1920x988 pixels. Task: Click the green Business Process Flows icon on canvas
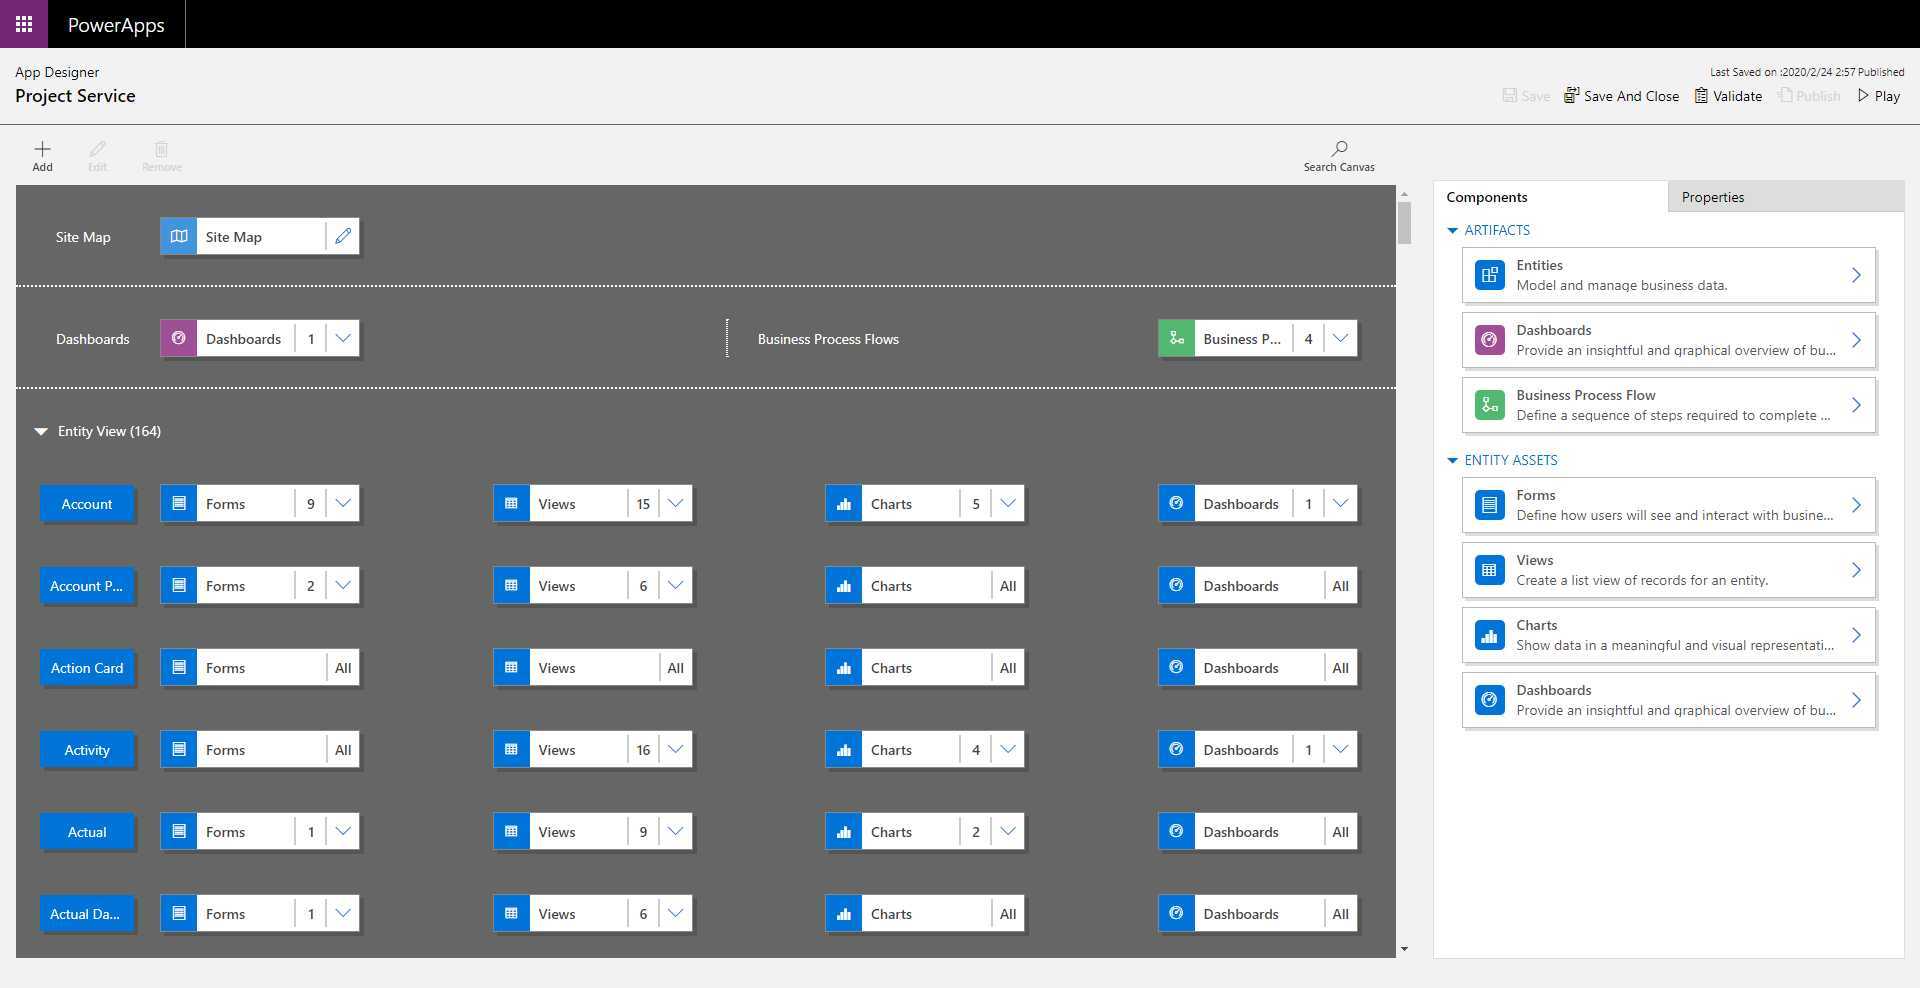(x=1176, y=339)
